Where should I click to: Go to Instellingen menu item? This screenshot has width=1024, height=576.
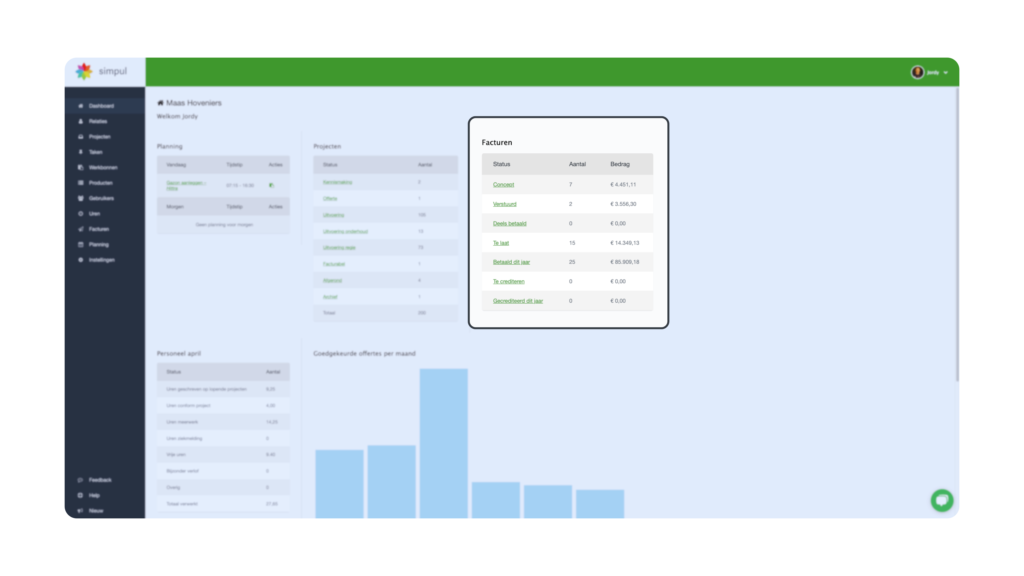pyautogui.click(x=102, y=260)
